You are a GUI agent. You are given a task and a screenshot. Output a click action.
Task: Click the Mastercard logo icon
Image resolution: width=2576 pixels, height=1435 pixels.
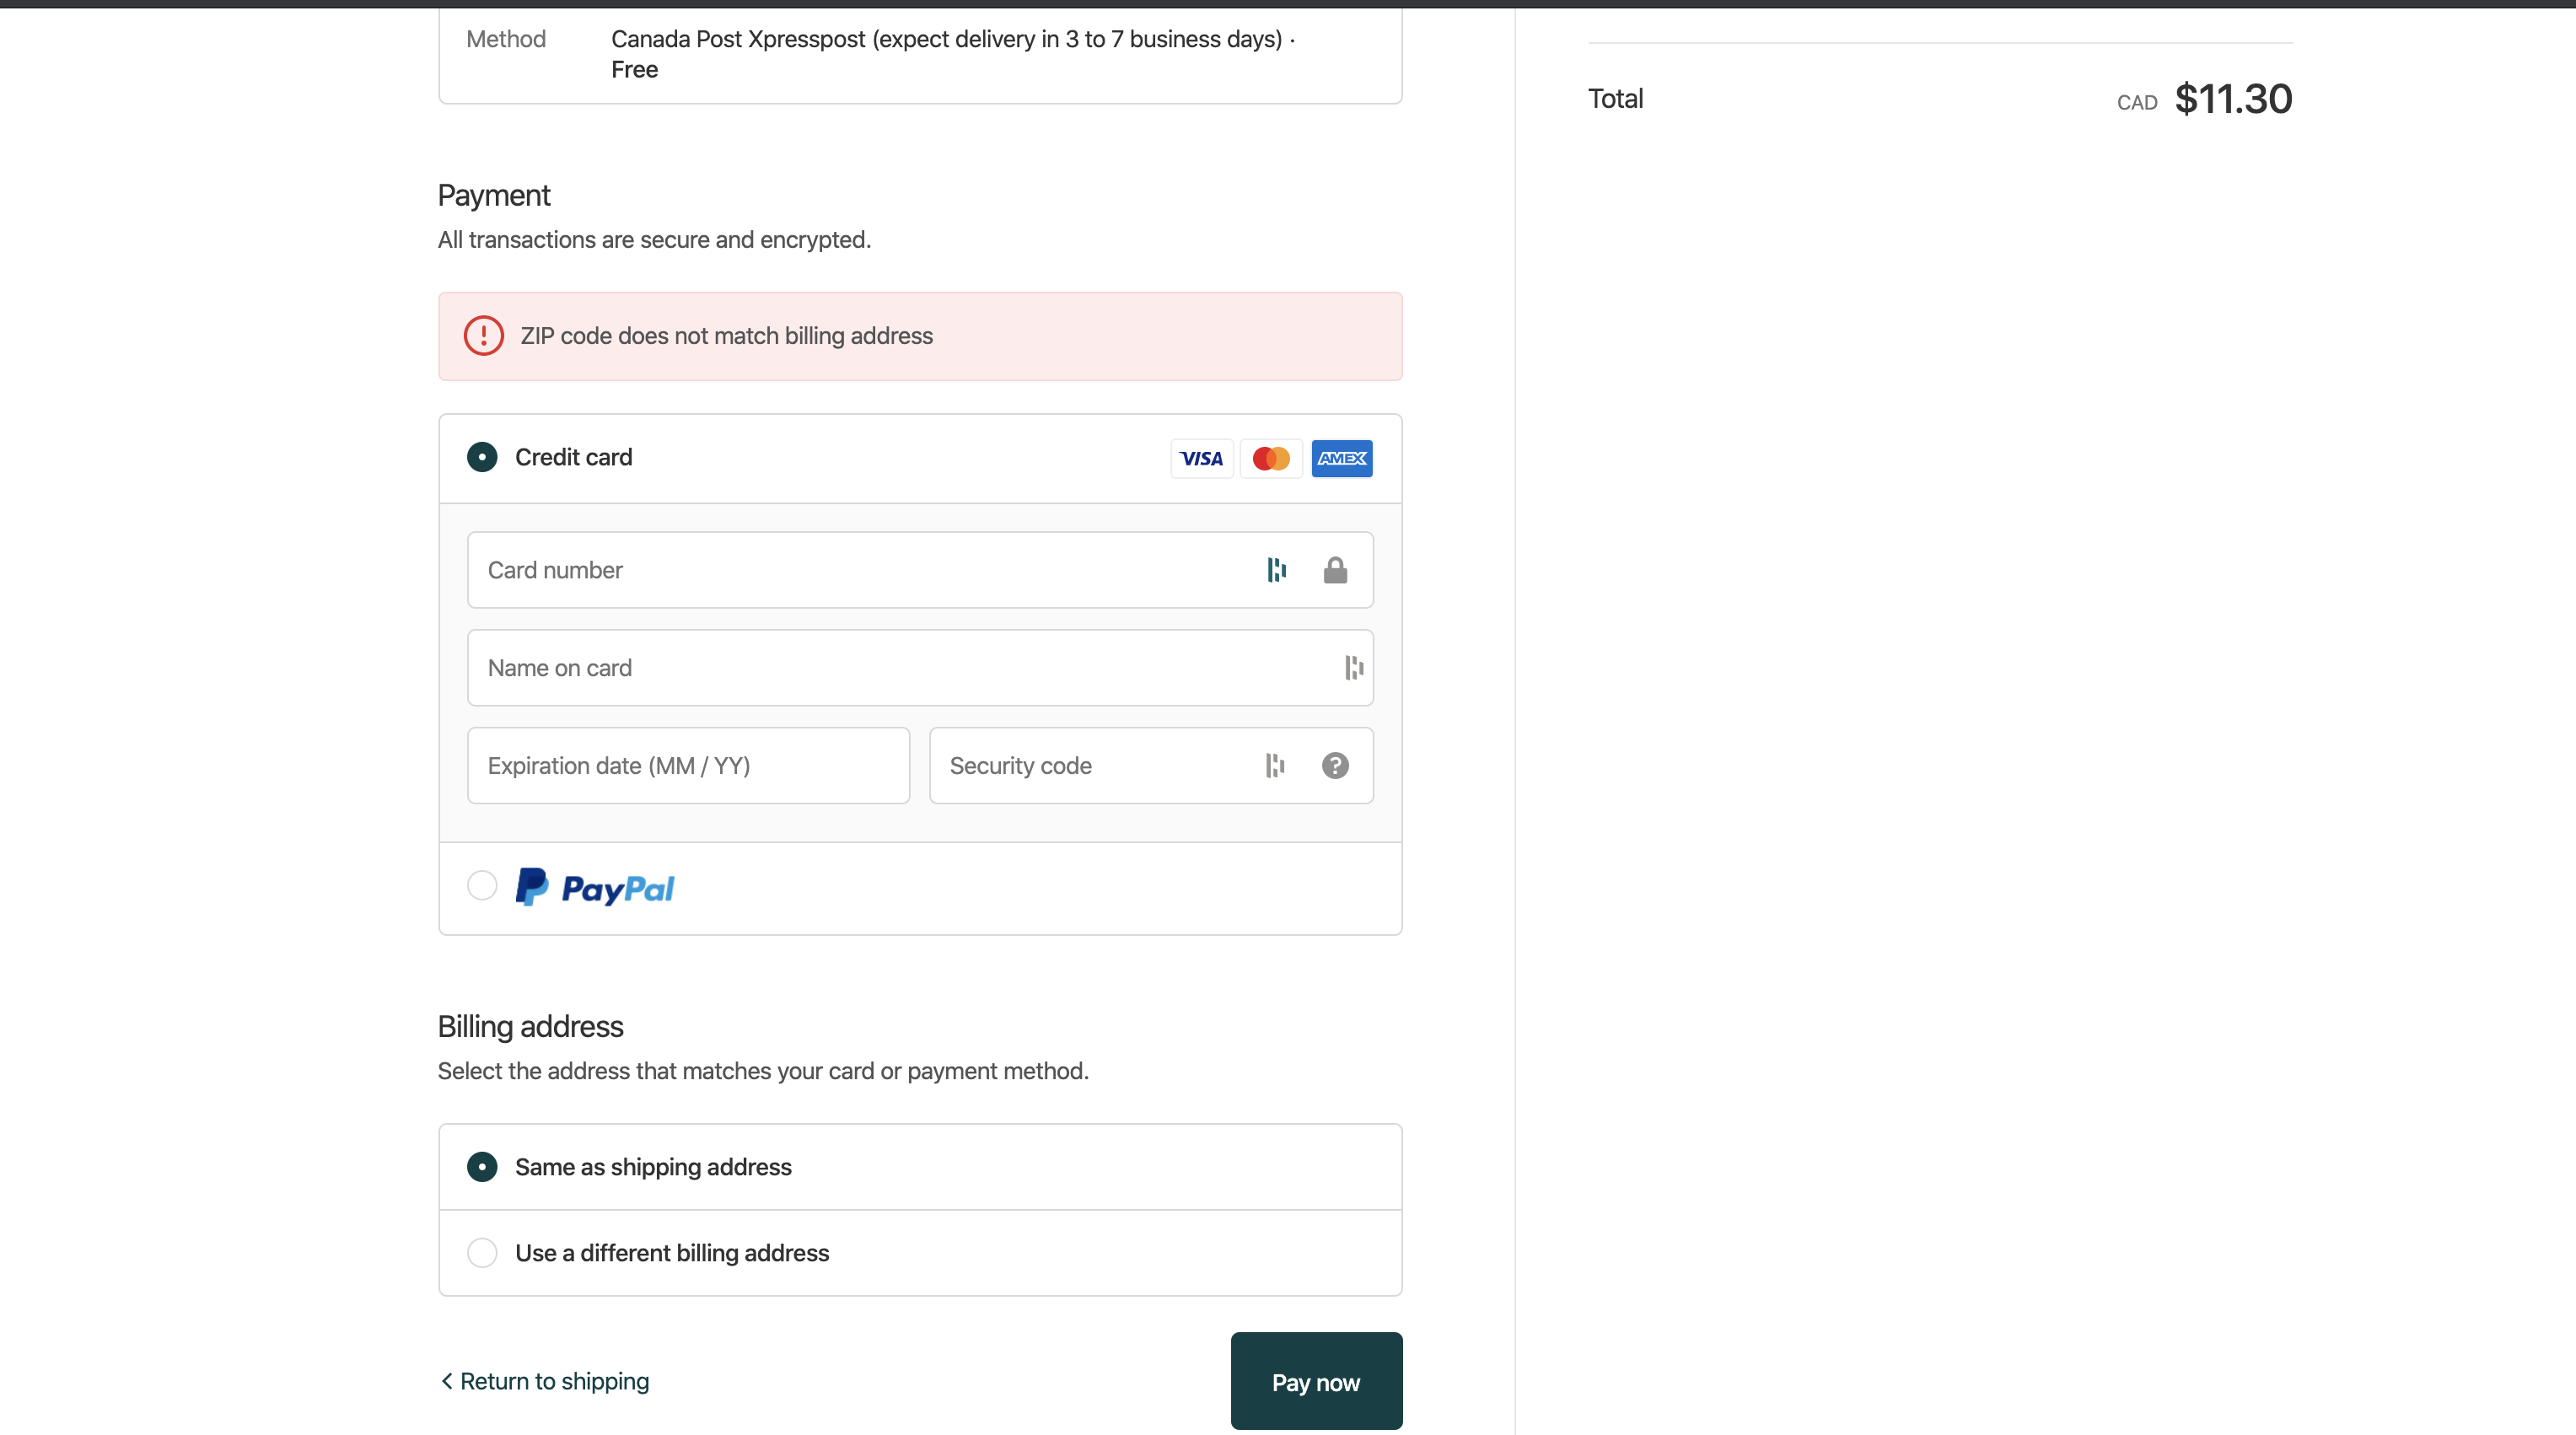point(1271,459)
